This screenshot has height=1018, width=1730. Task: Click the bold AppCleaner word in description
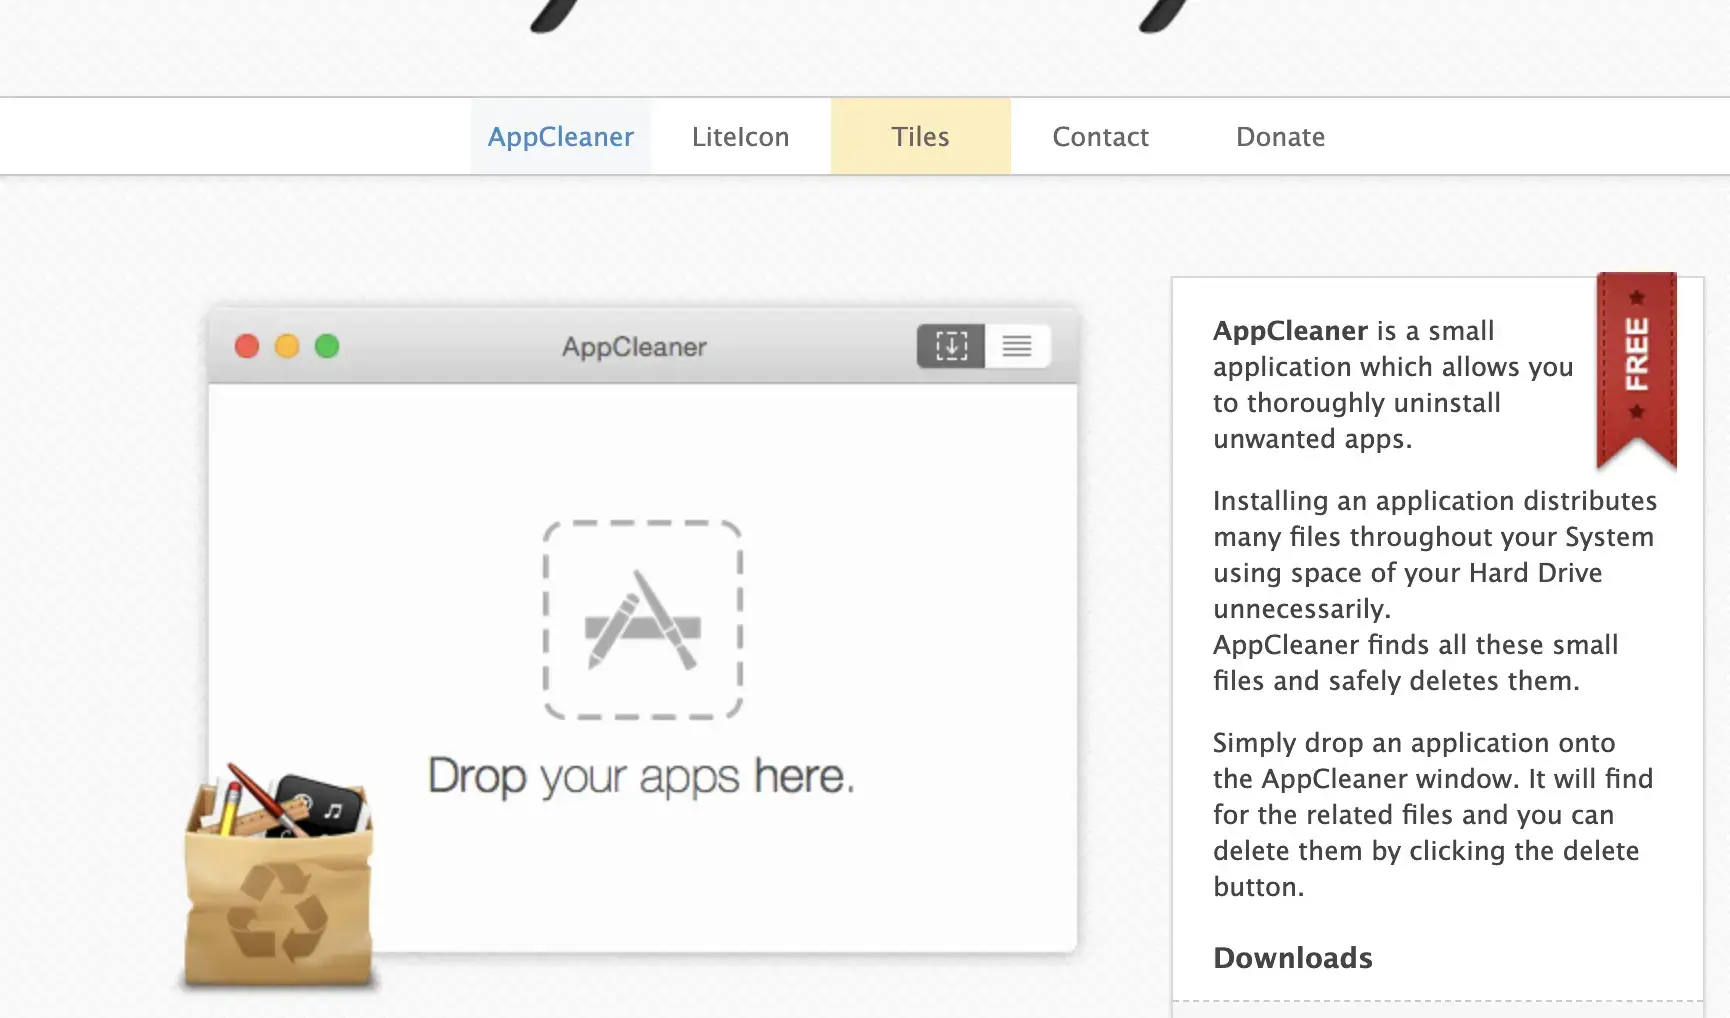pyautogui.click(x=1290, y=331)
